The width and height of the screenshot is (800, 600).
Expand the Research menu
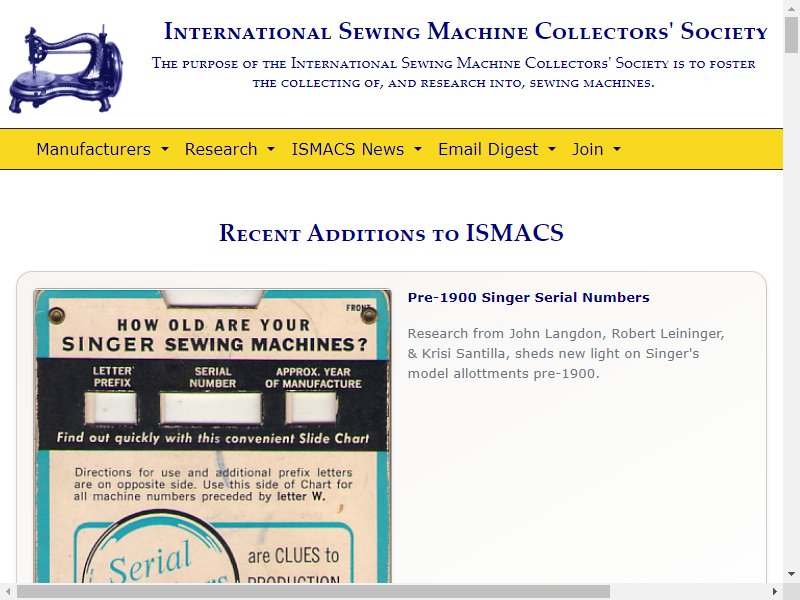click(x=230, y=149)
